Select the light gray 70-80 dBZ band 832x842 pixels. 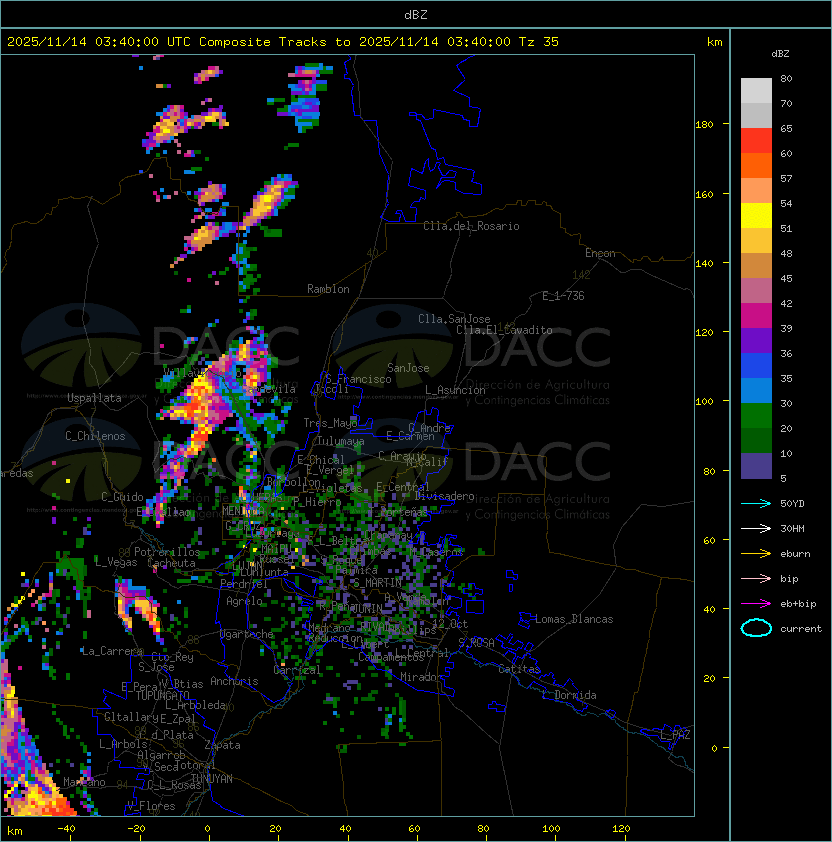click(756, 91)
